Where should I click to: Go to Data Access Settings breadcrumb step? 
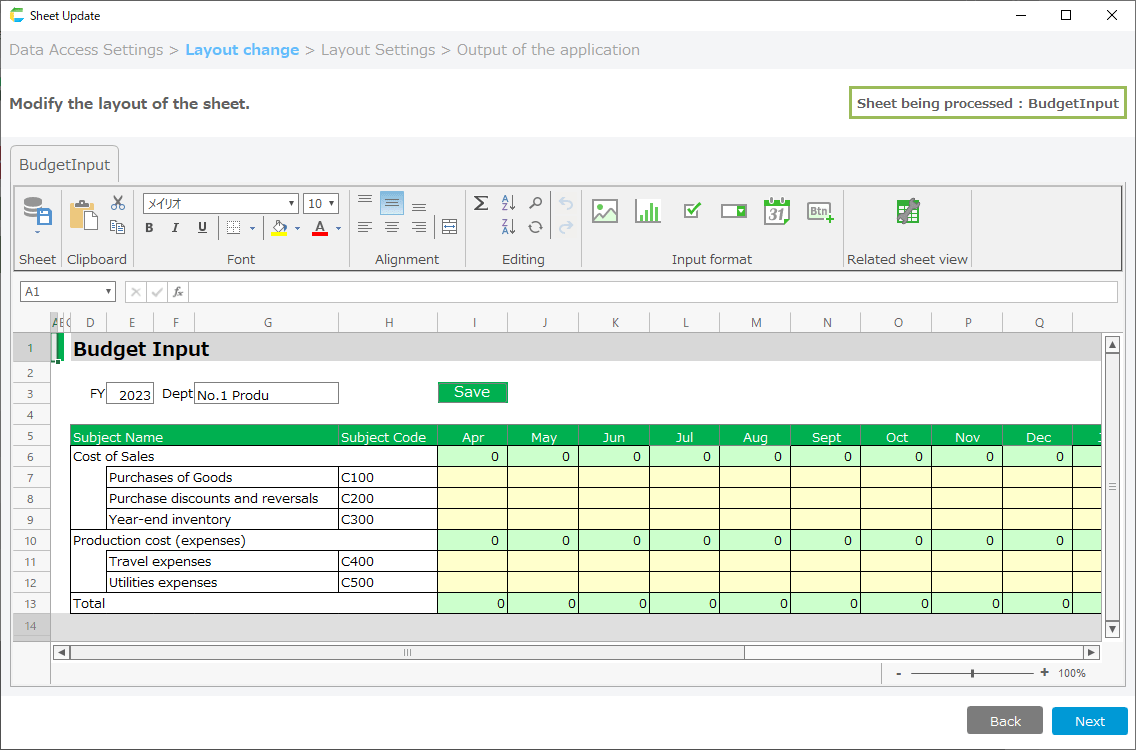tap(86, 50)
